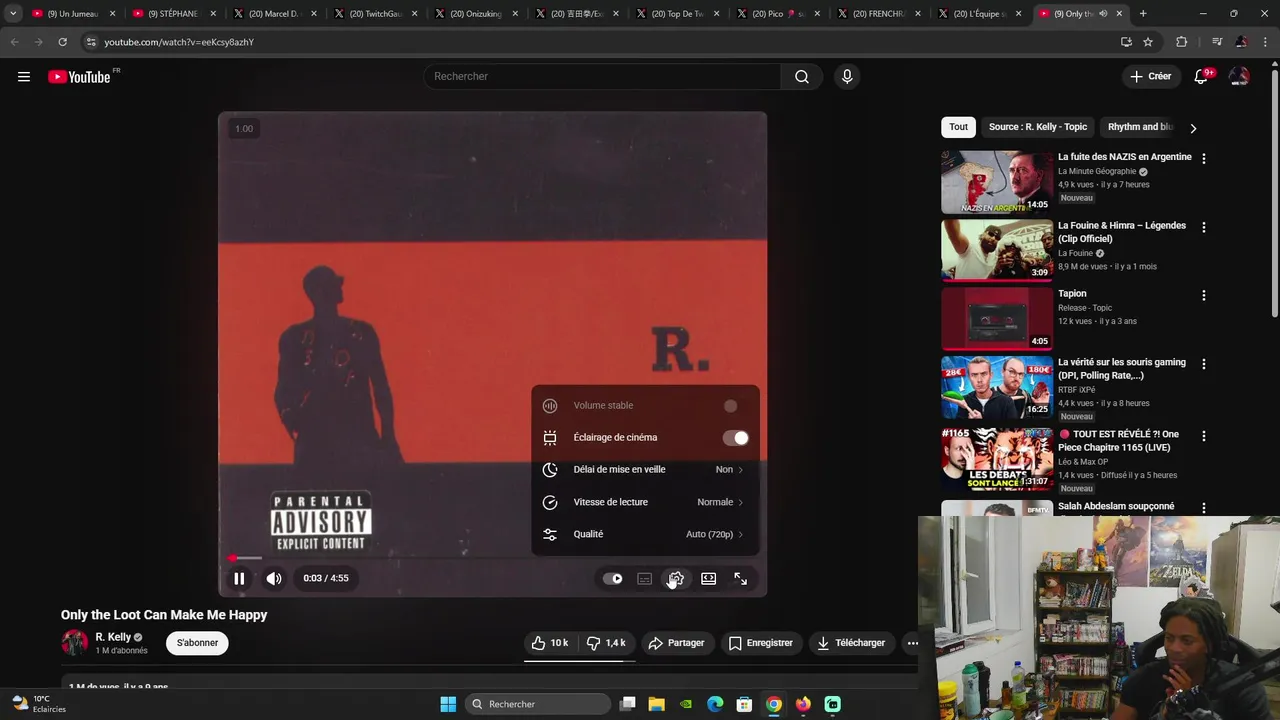Open the browser tab search dropdown
Image resolution: width=1280 pixels, height=720 pixels.
pyautogui.click(x=13, y=14)
